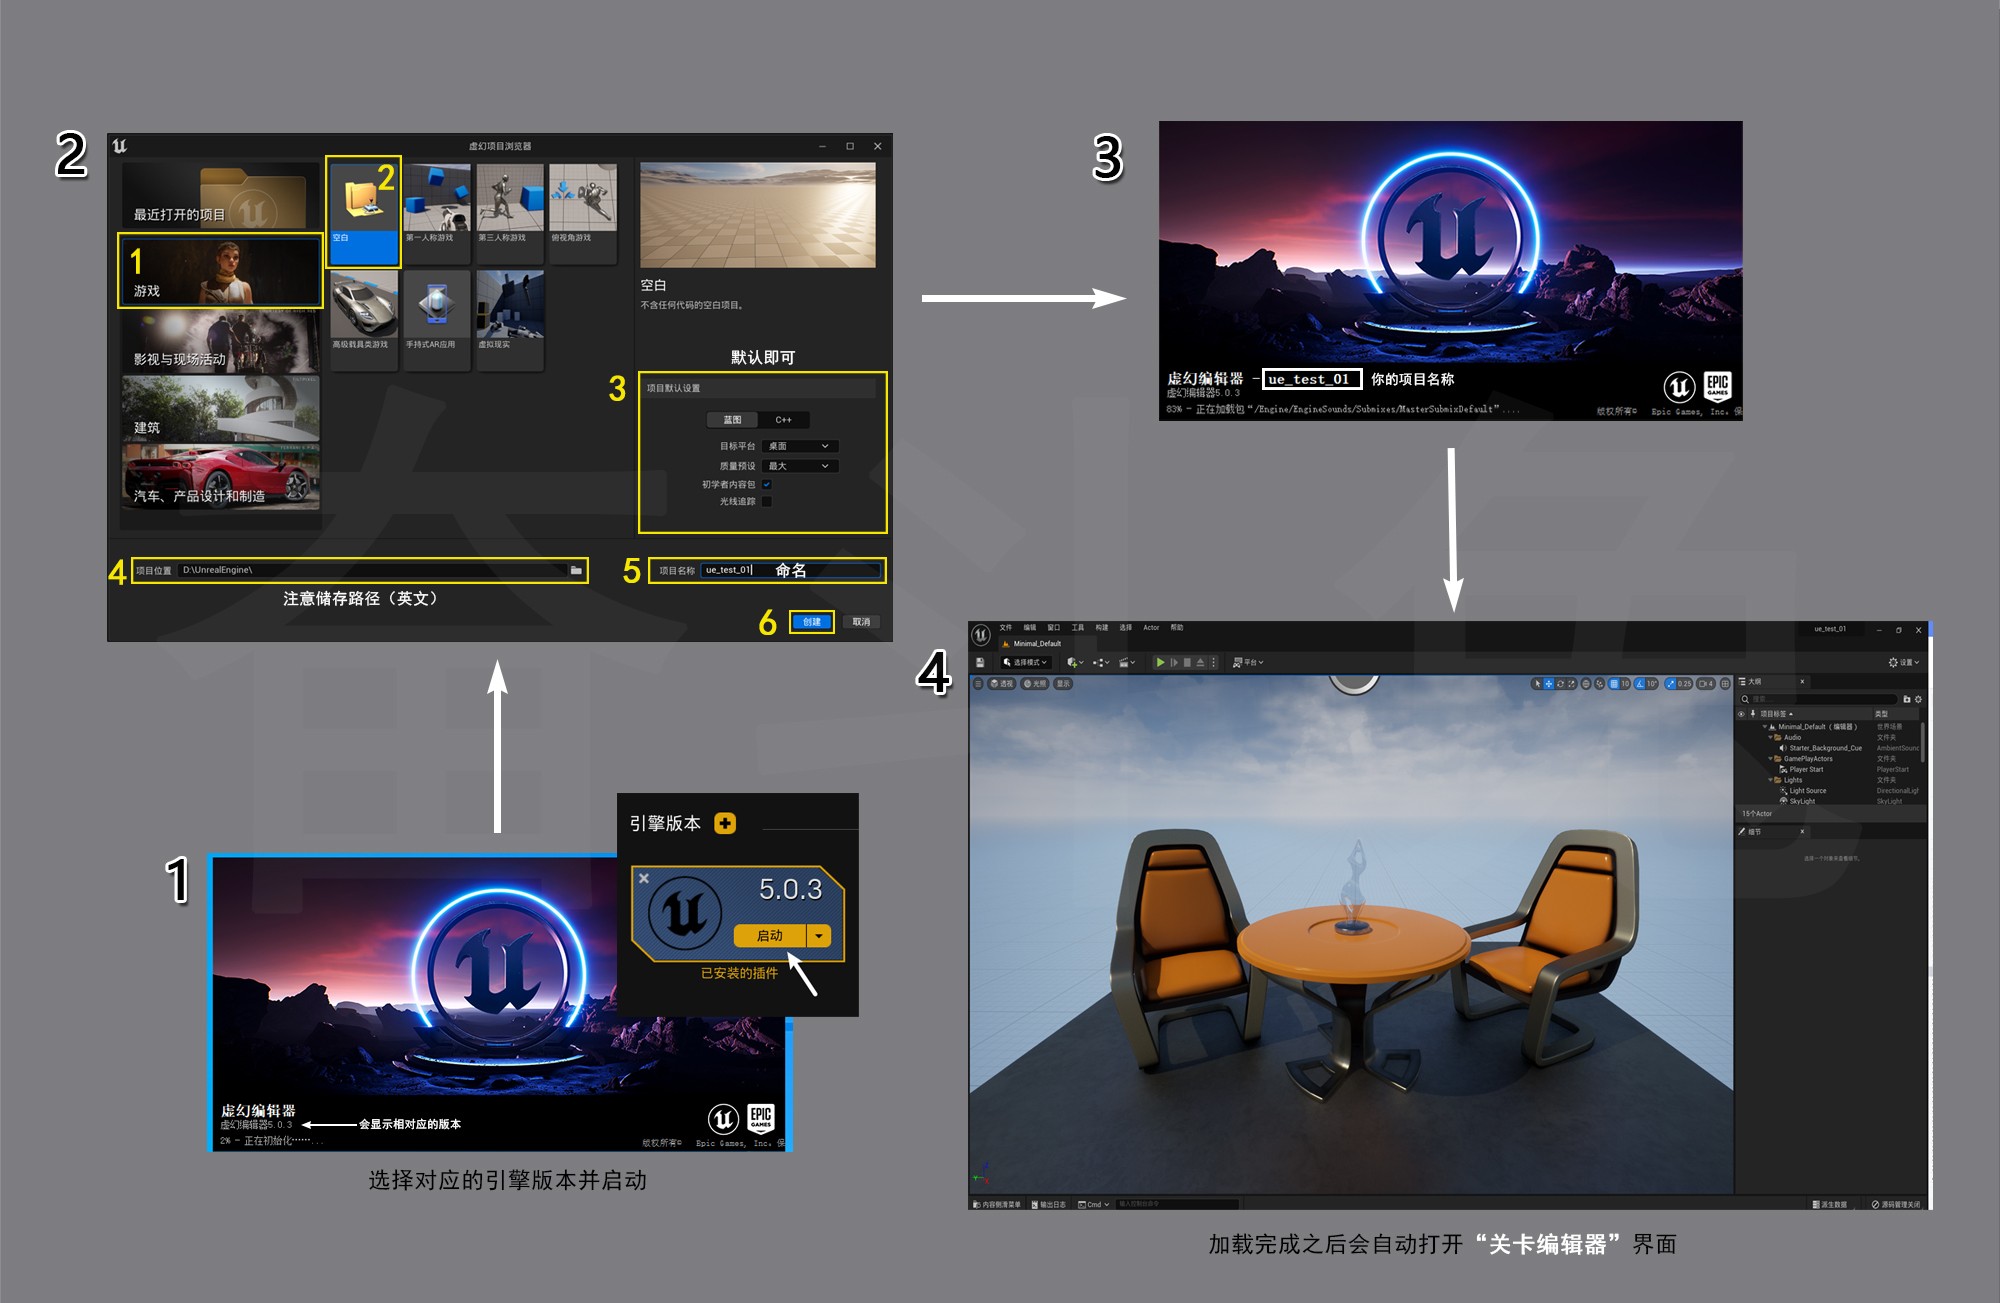Click the folder browse icon for project location
The height and width of the screenshot is (1303, 2000).
[576, 570]
